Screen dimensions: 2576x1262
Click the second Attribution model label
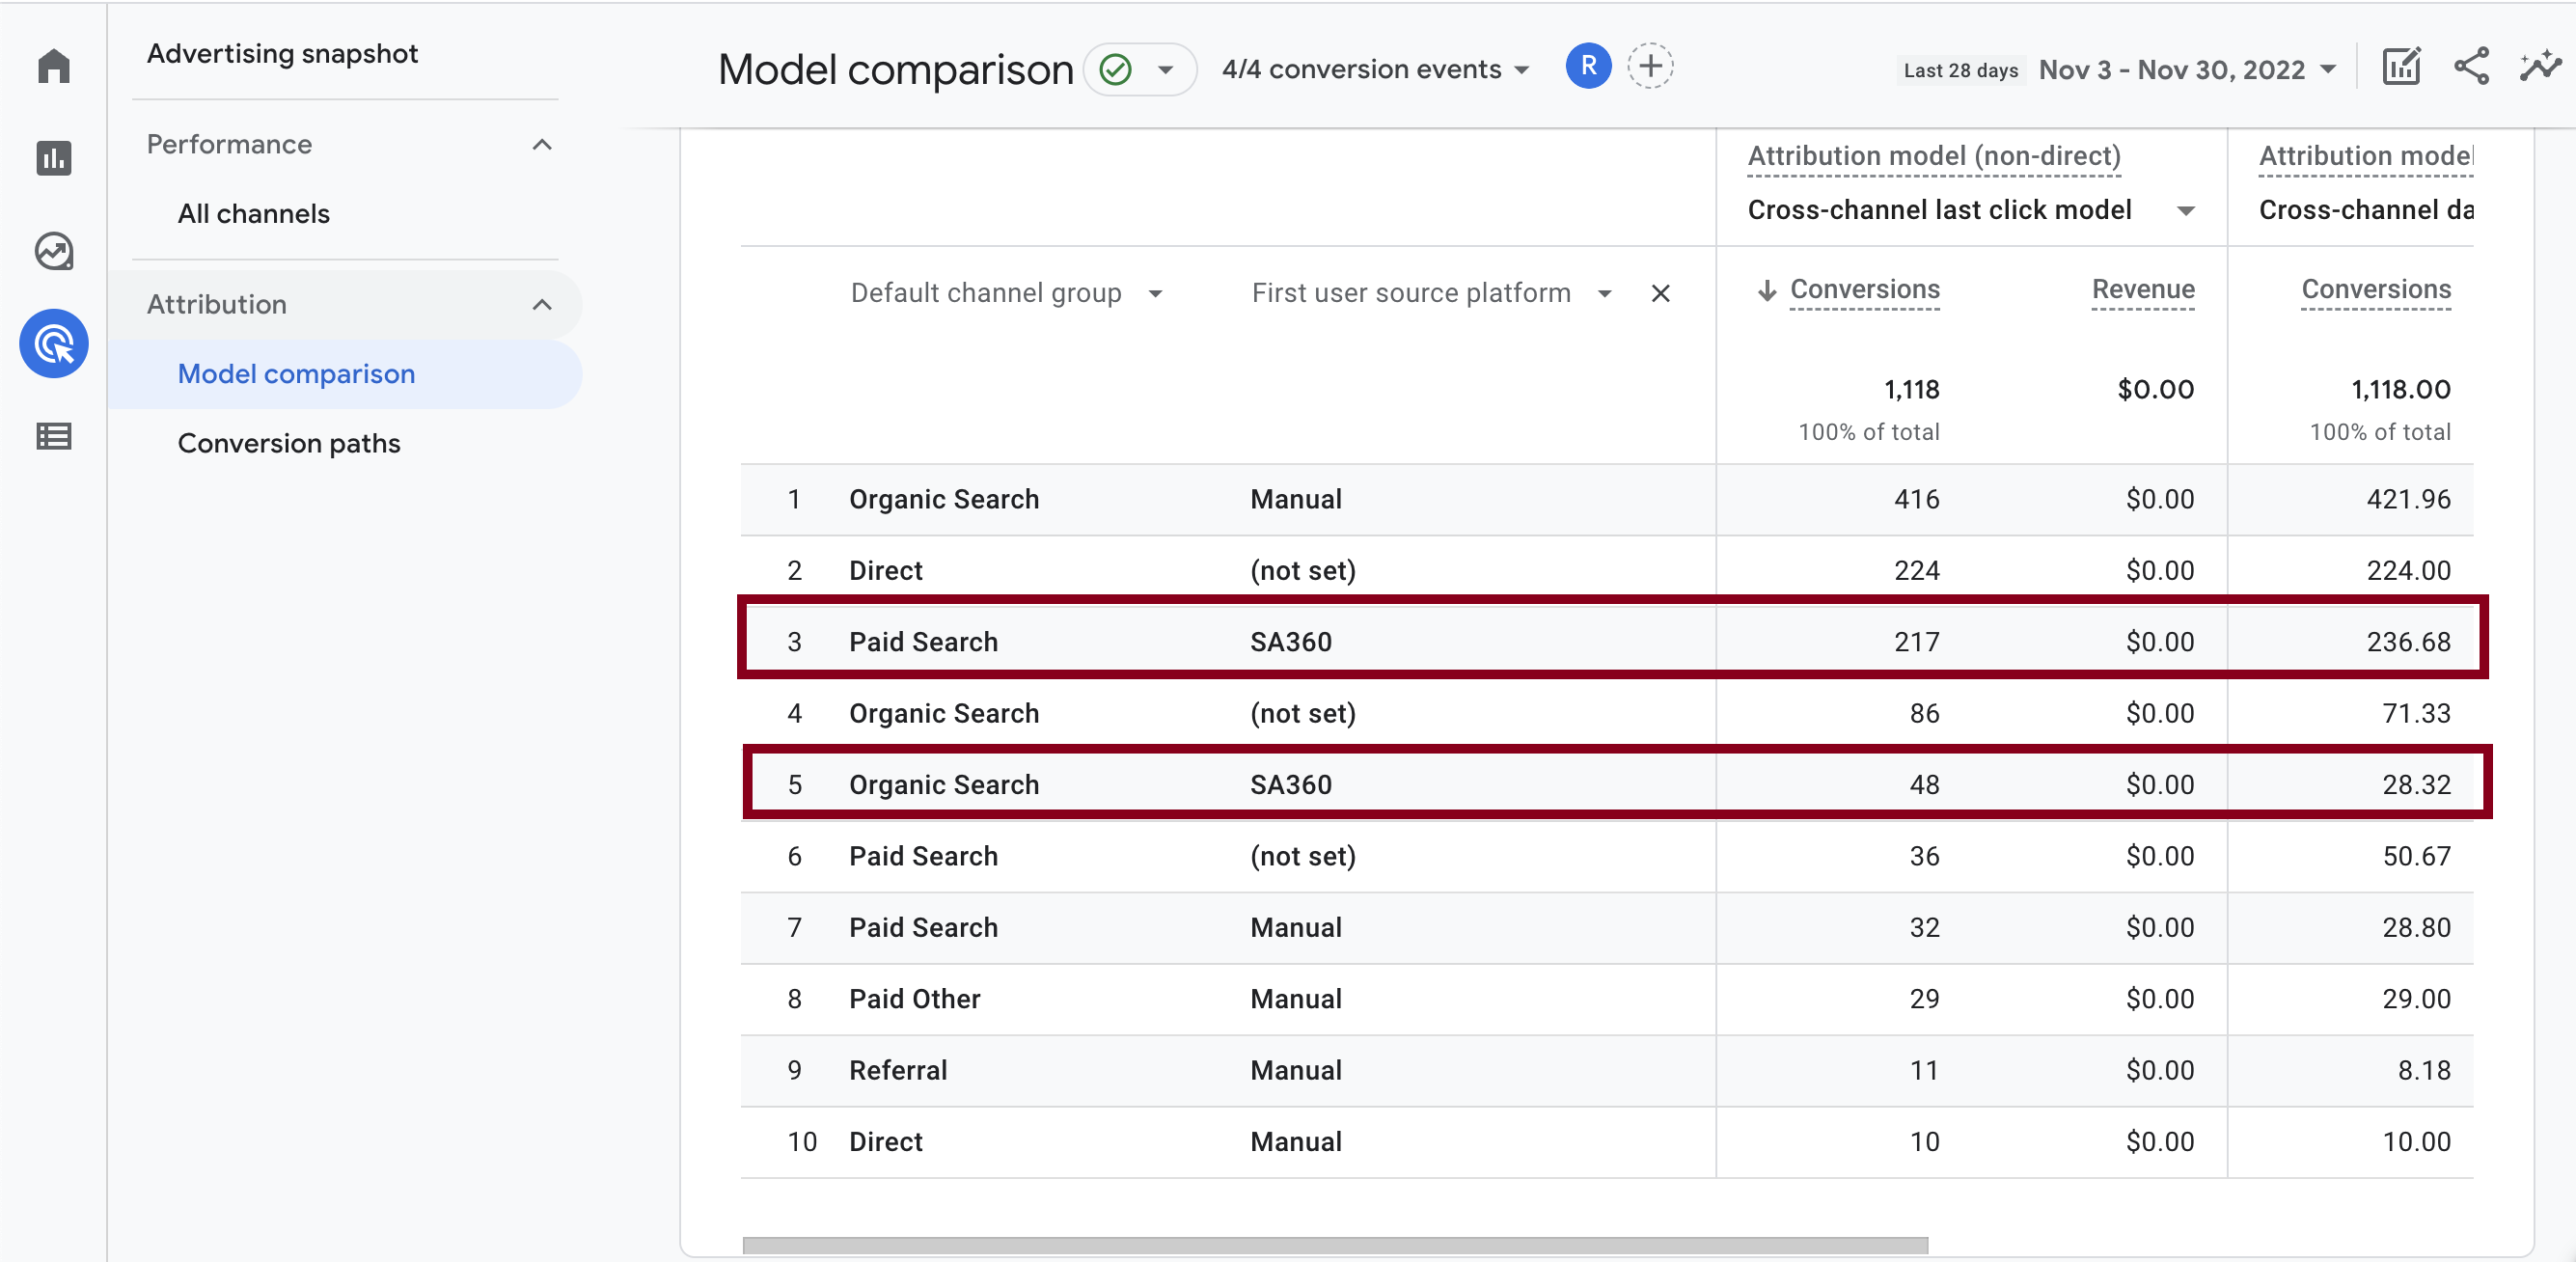tap(2366, 156)
